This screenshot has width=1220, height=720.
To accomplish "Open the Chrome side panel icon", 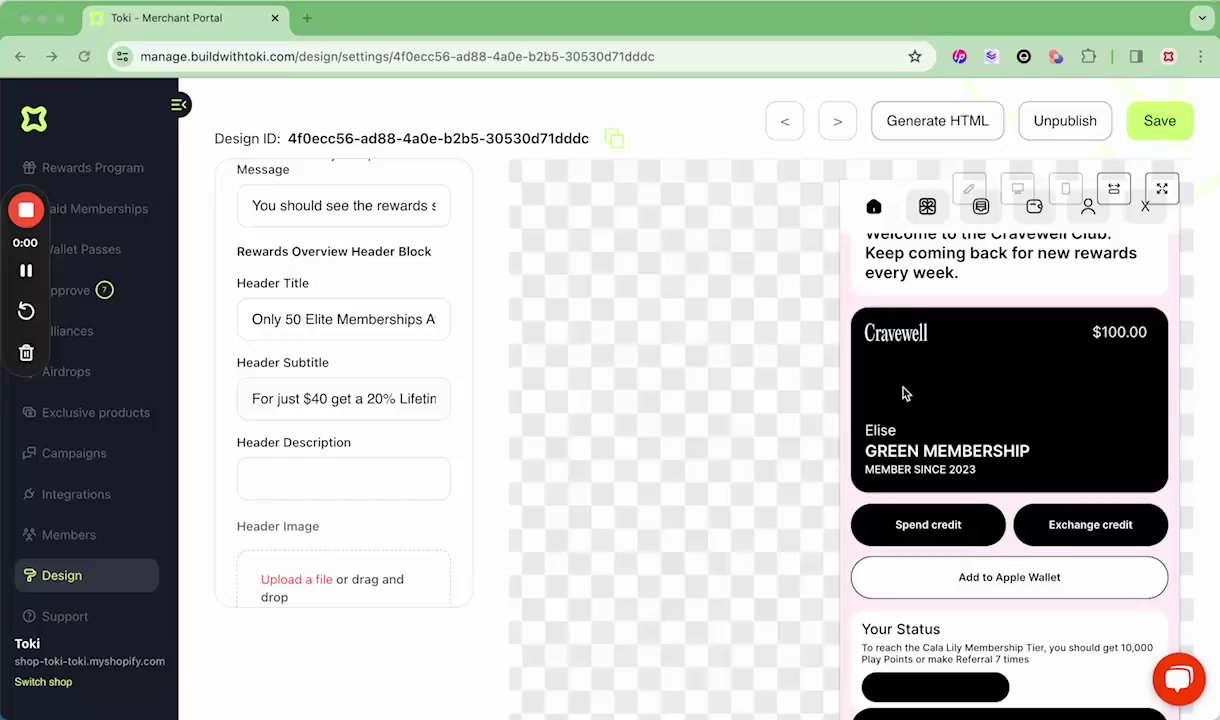I will [1136, 57].
